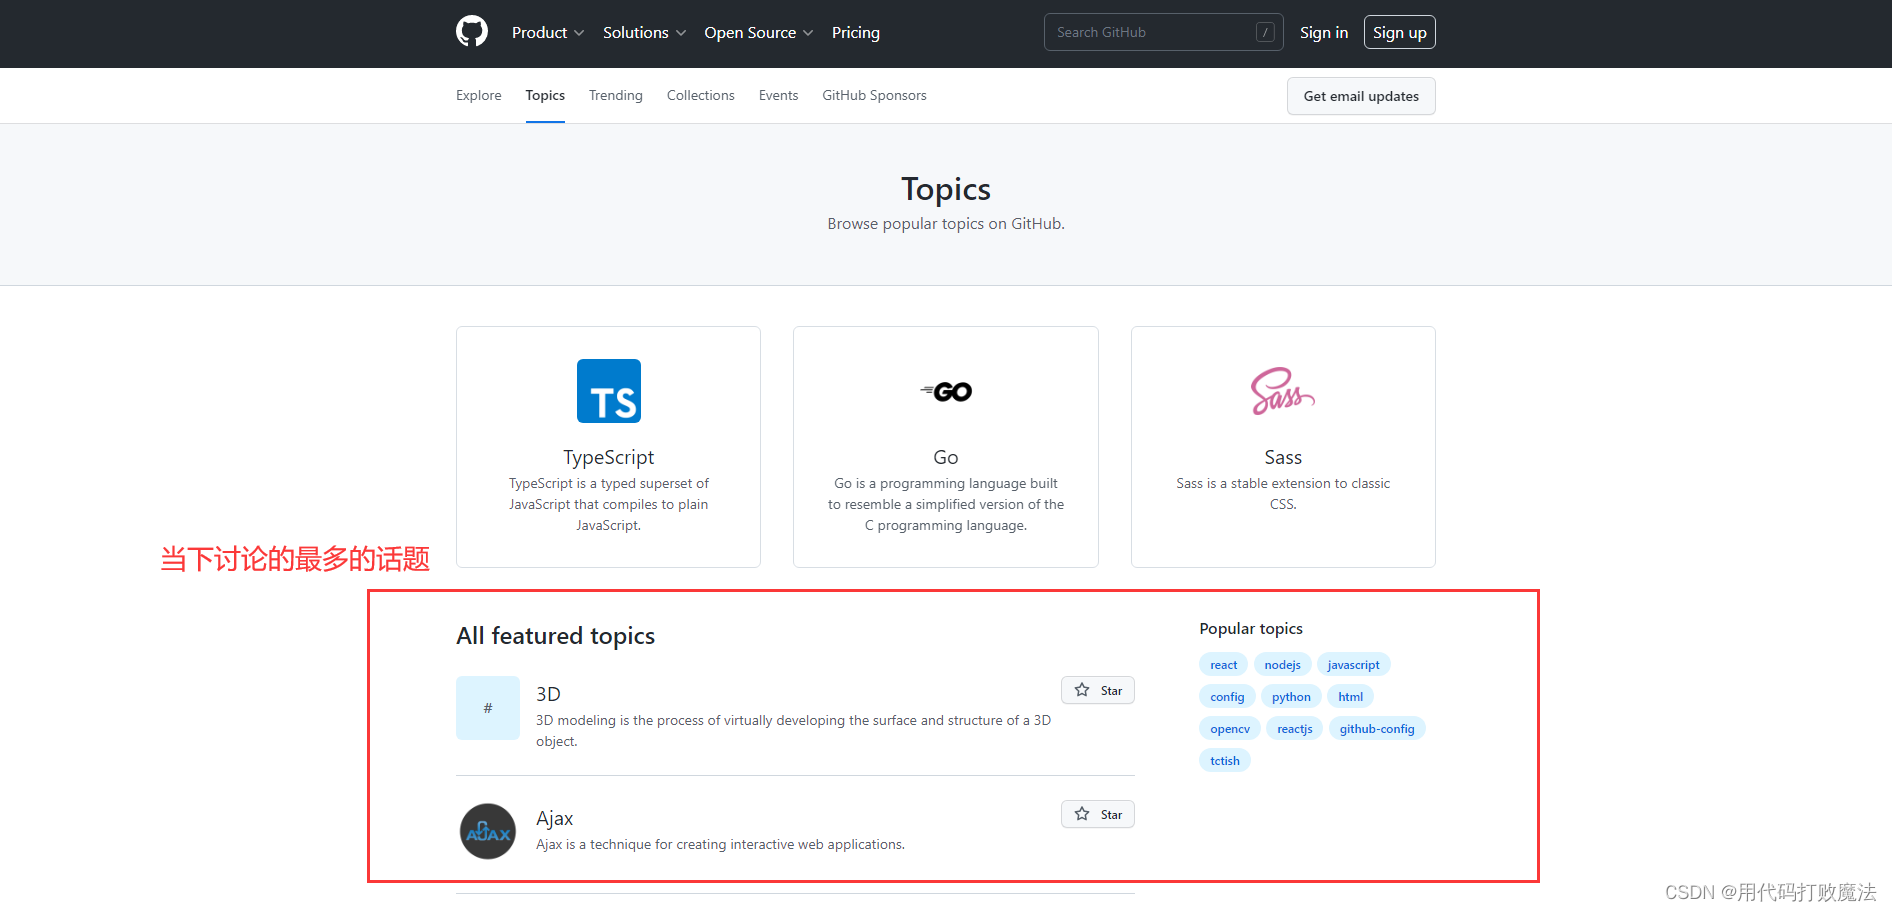1892x912 pixels.
Task: Expand the Product dropdown menu
Action: click(x=548, y=33)
